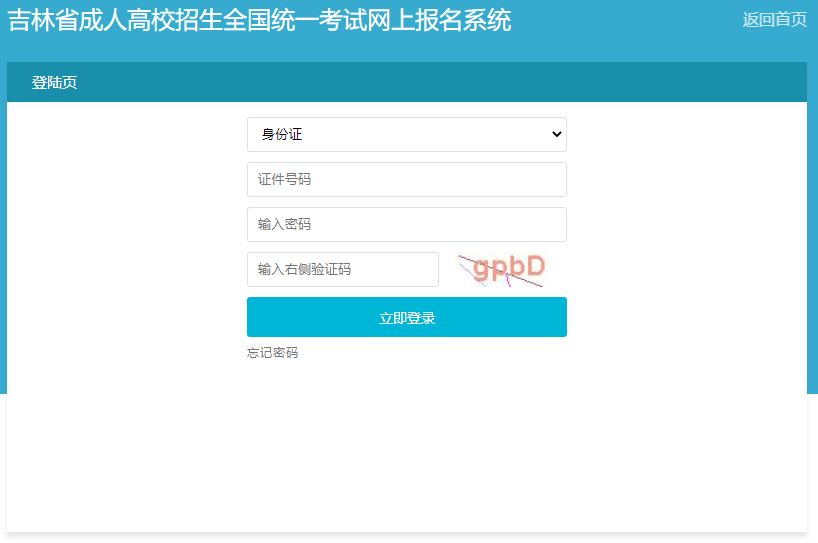Open the 身份证 ID type dropdown

(406, 134)
